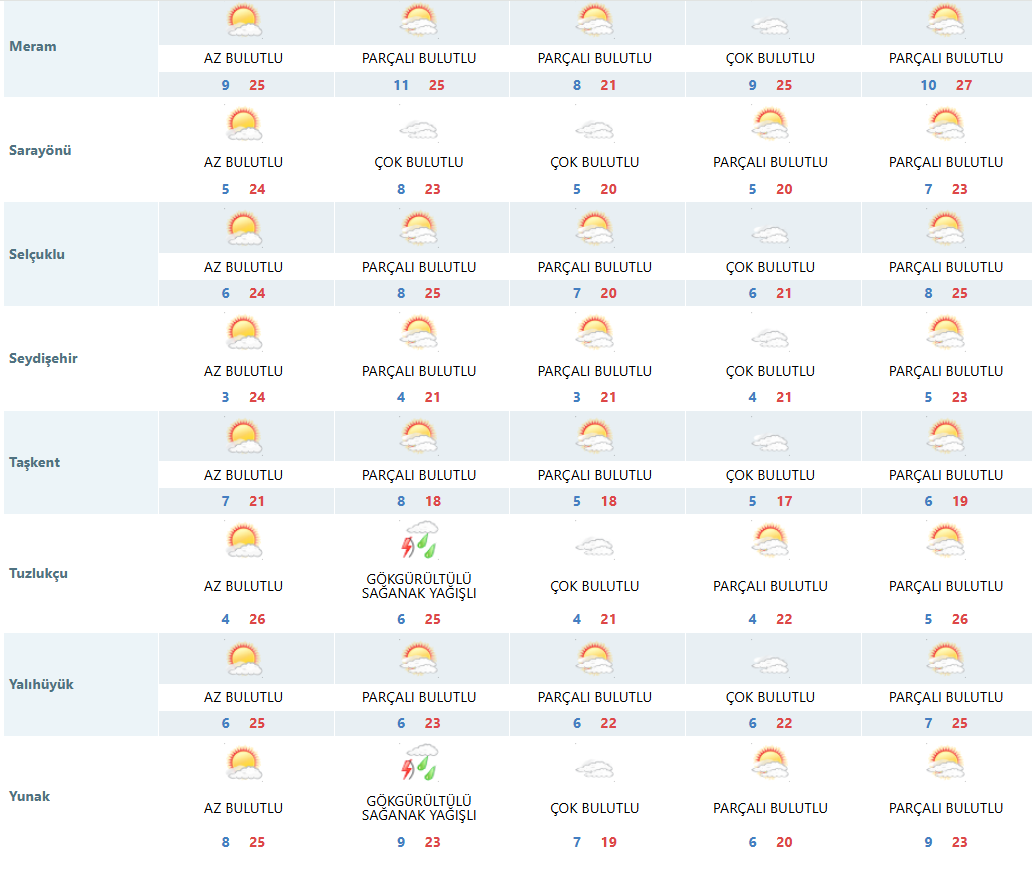Select Yunak partly cloudy icon above 6 / 20
1032x875 pixels.
[x=770, y=764]
